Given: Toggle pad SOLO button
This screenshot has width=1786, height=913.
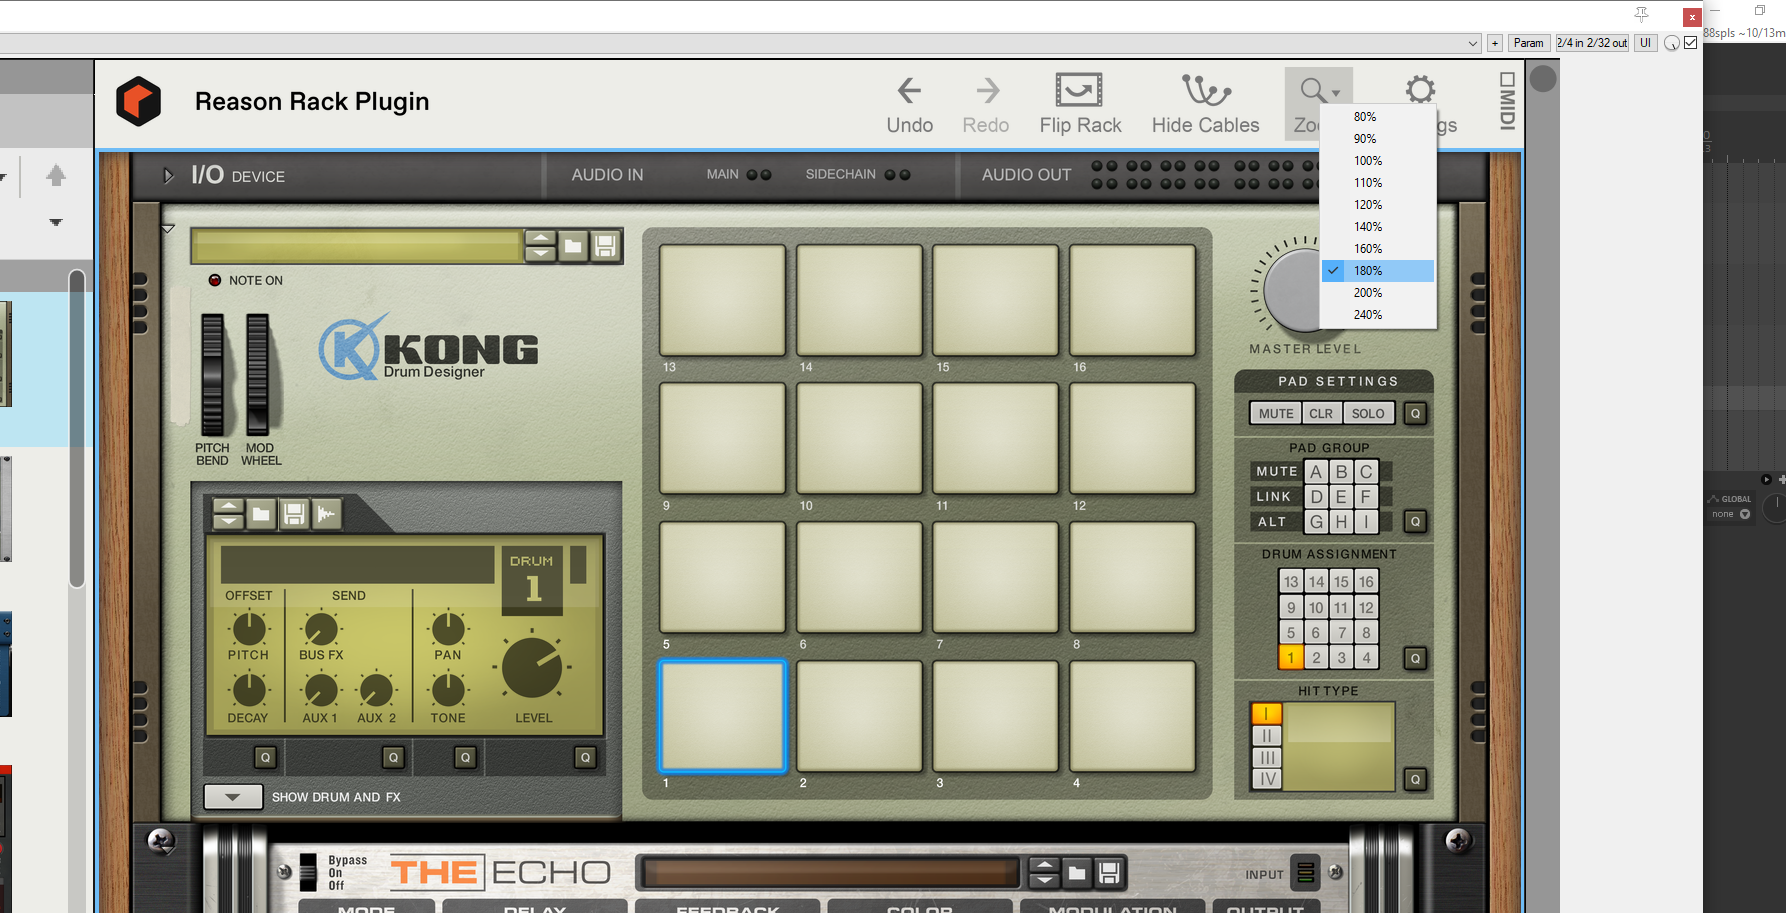Looking at the screenshot, I should pyautogui.click(x=1368, y=413).
